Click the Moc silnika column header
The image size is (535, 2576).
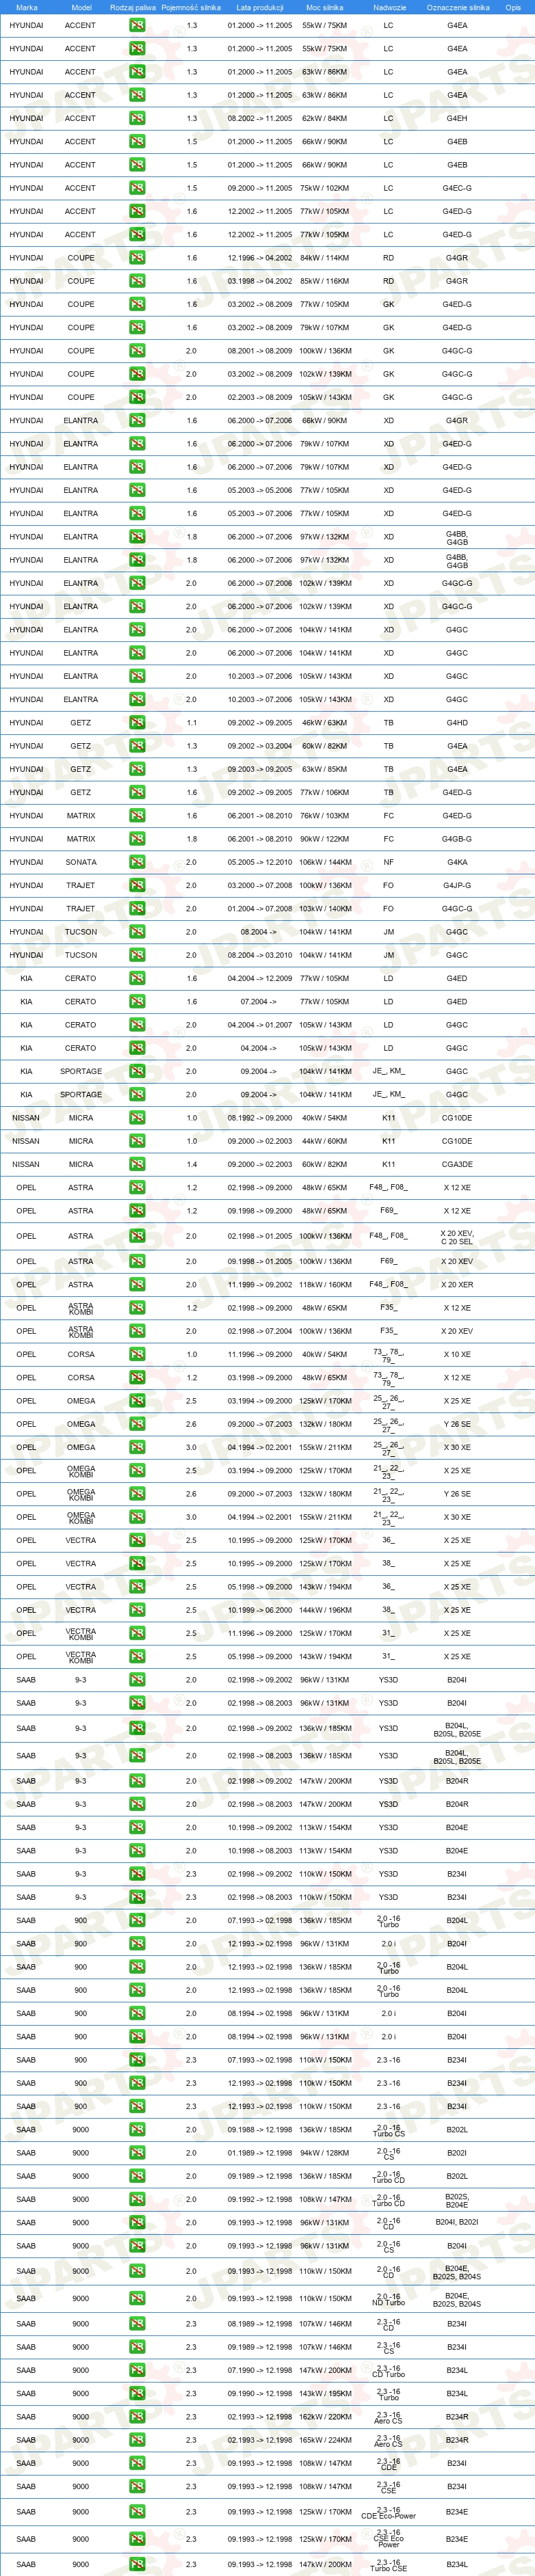pos(325,7)
